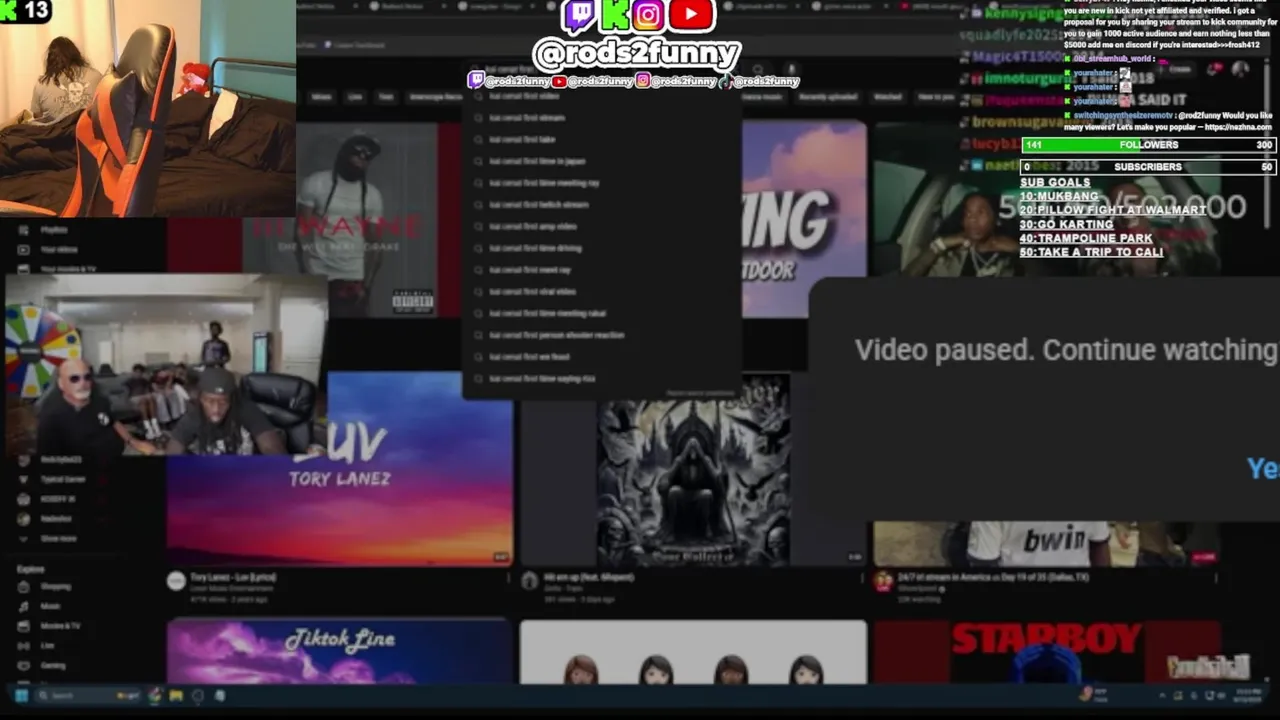The width and height of the screenshot is (1280, 720).
Task: Open more options for Tory Lanez Luv video
Action: [x=508, y=578]
